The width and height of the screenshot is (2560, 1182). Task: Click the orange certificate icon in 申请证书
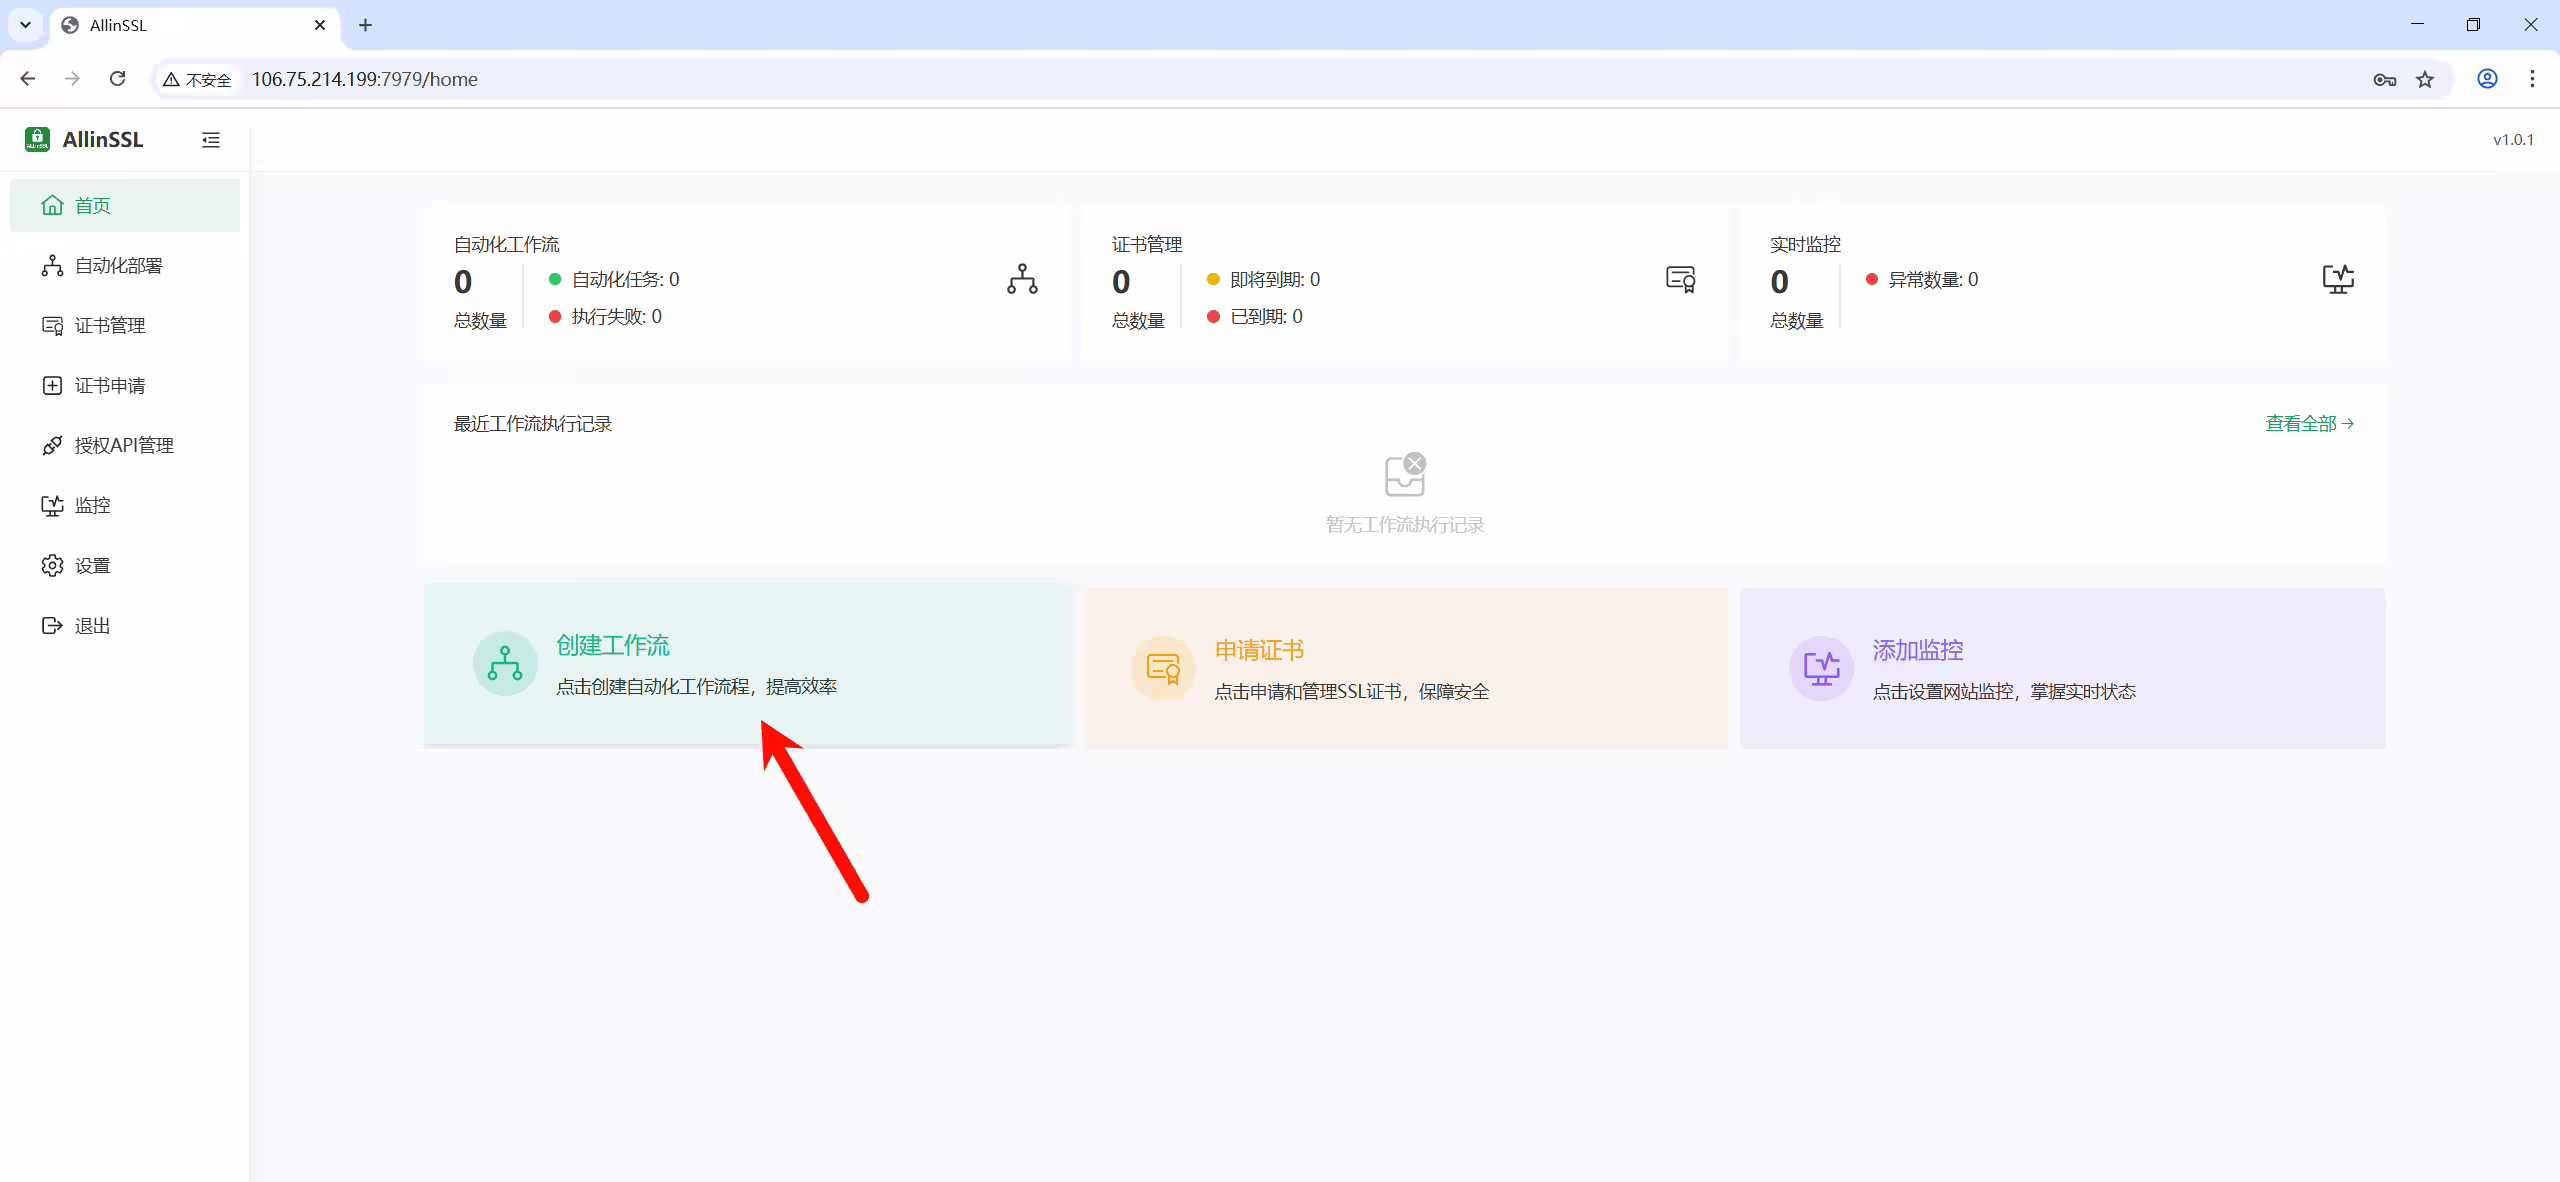[x=1163, y=668]
